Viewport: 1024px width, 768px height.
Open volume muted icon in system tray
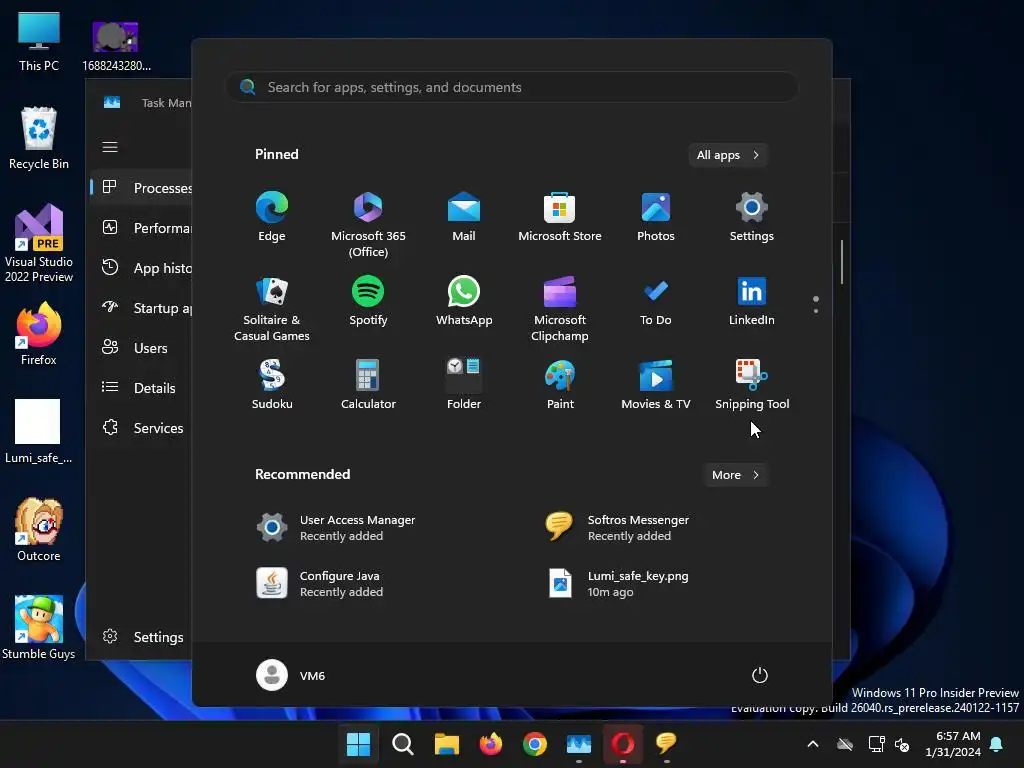pyautogui.click(x=902, y=744)
